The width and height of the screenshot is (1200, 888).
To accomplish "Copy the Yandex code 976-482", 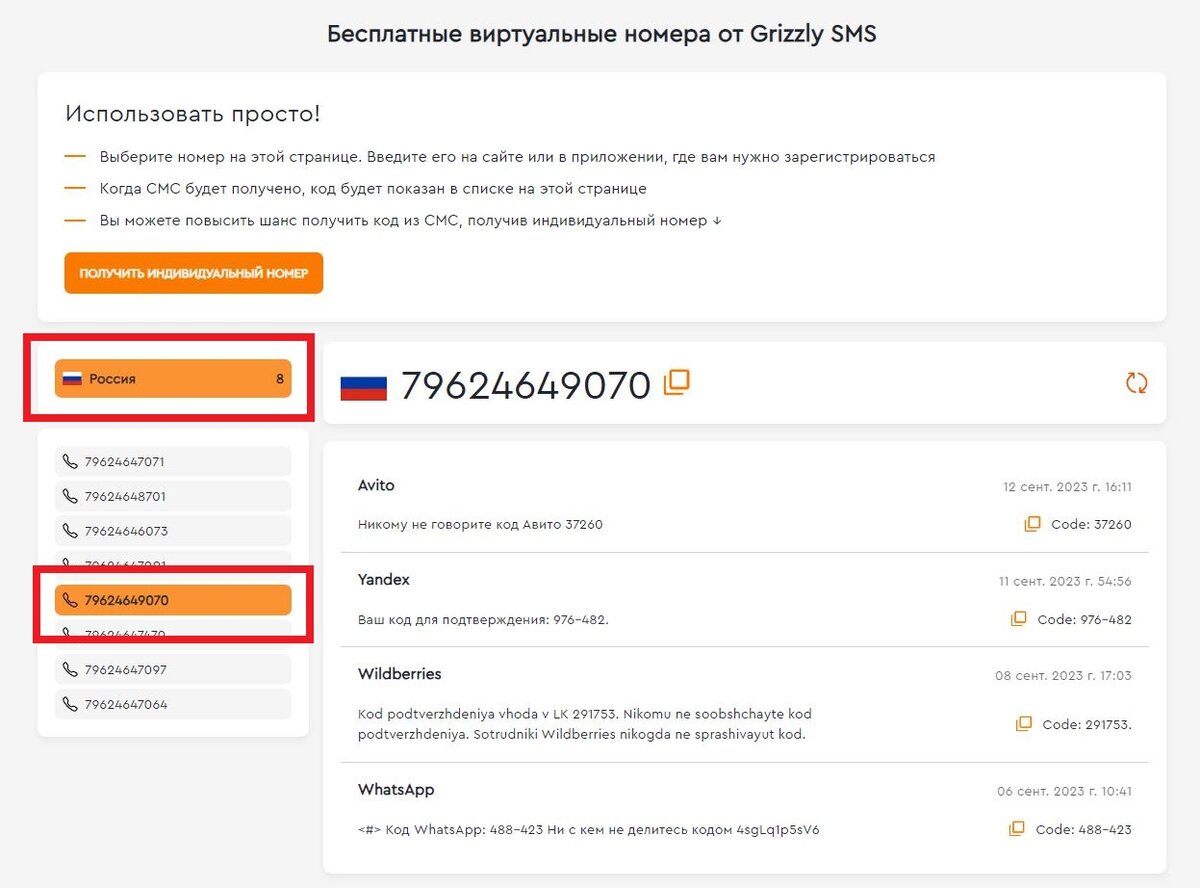I will pyautogui.click(x=1018, y=619).
